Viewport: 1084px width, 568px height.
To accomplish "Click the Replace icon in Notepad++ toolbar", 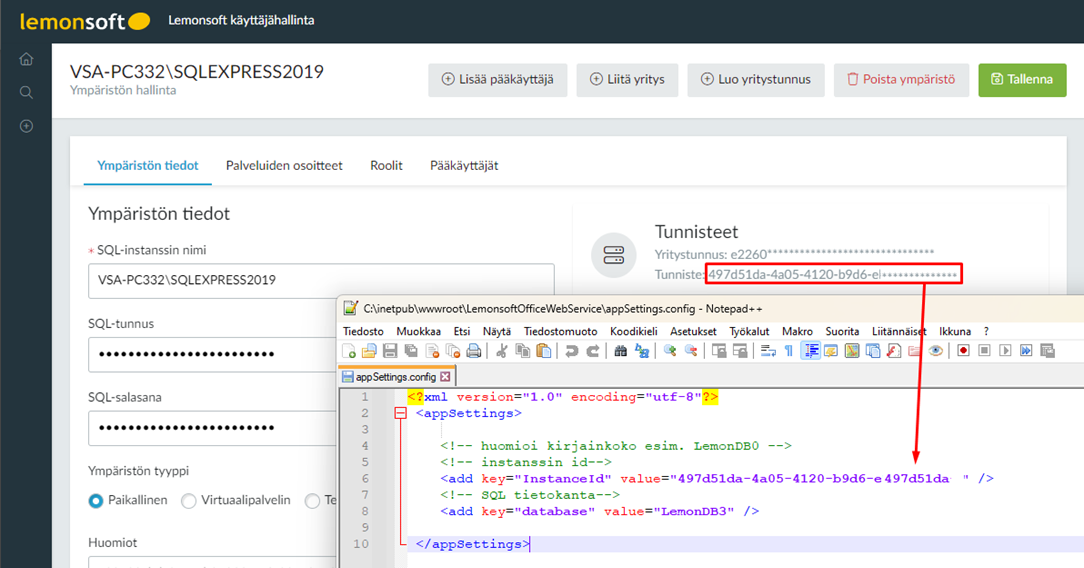I will pyautogui.click(x=642, y=351).
